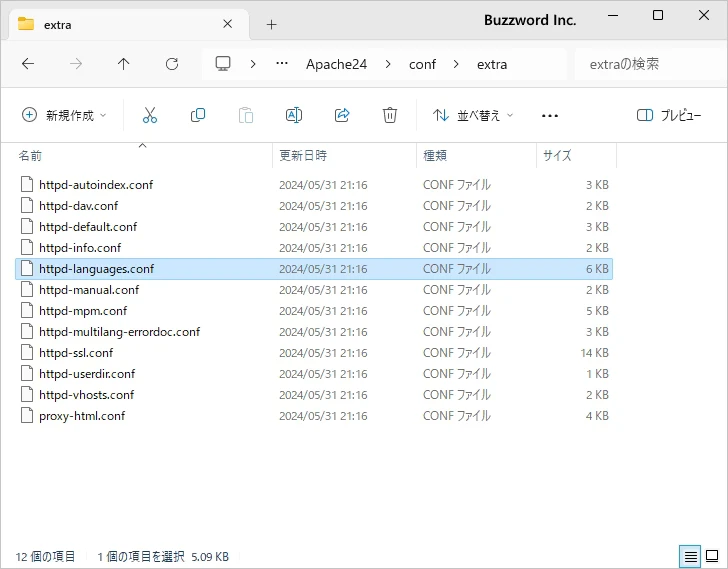
Task: Click the Rename icon in toolbar
Action: coord(294,115)
